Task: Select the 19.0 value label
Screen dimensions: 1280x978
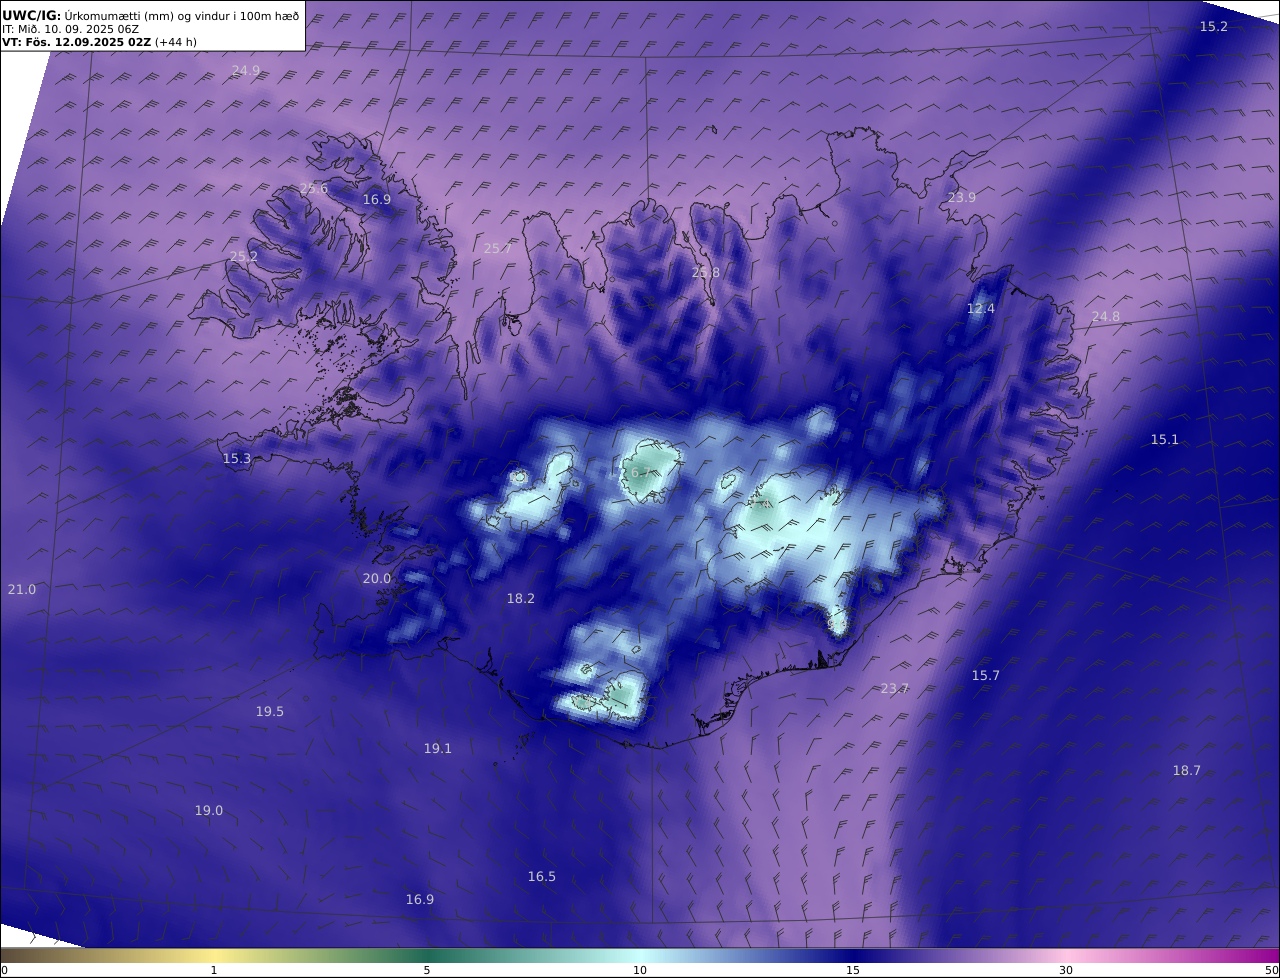Action: 208,811
